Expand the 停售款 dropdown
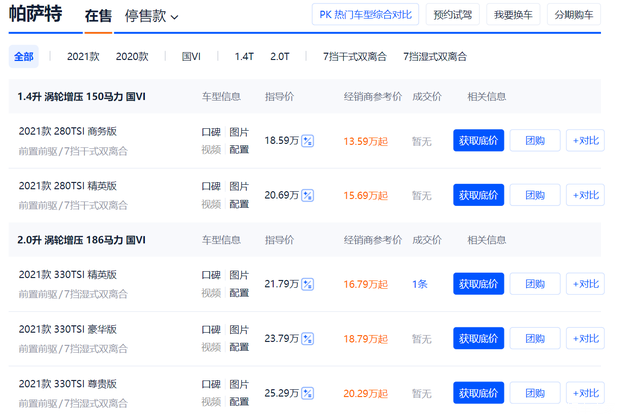Screen dimensions: 620x419 pos(151,16)
